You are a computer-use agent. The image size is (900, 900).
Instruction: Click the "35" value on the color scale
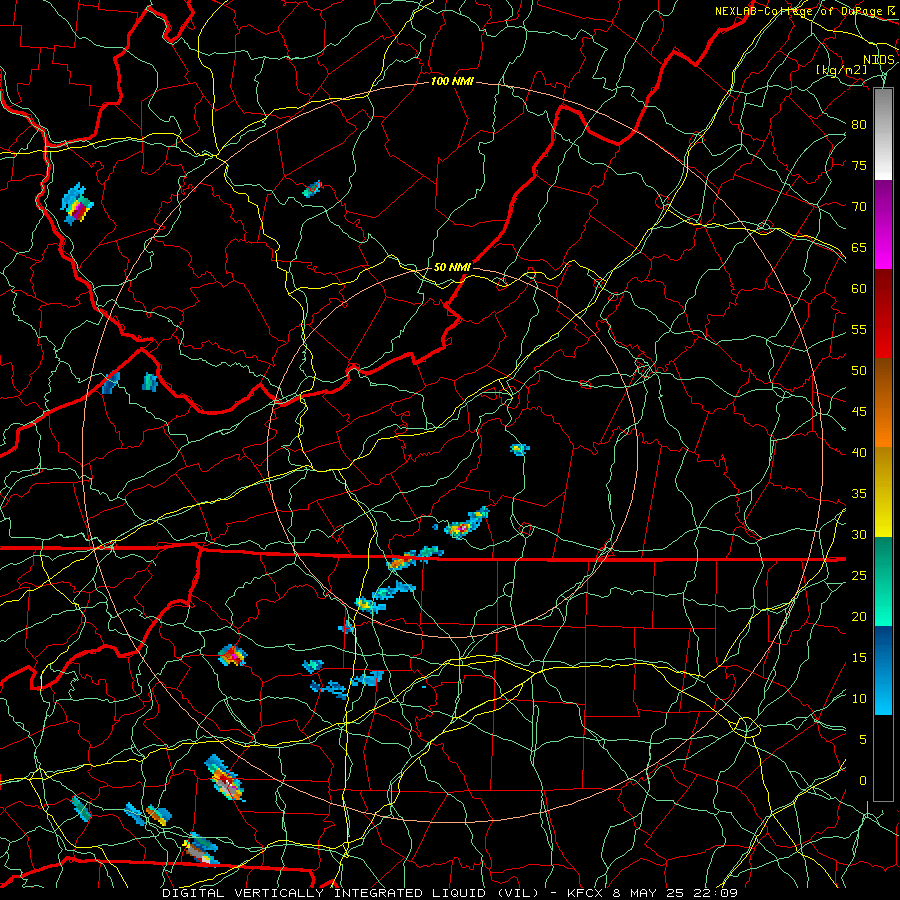tap(859, 494)
